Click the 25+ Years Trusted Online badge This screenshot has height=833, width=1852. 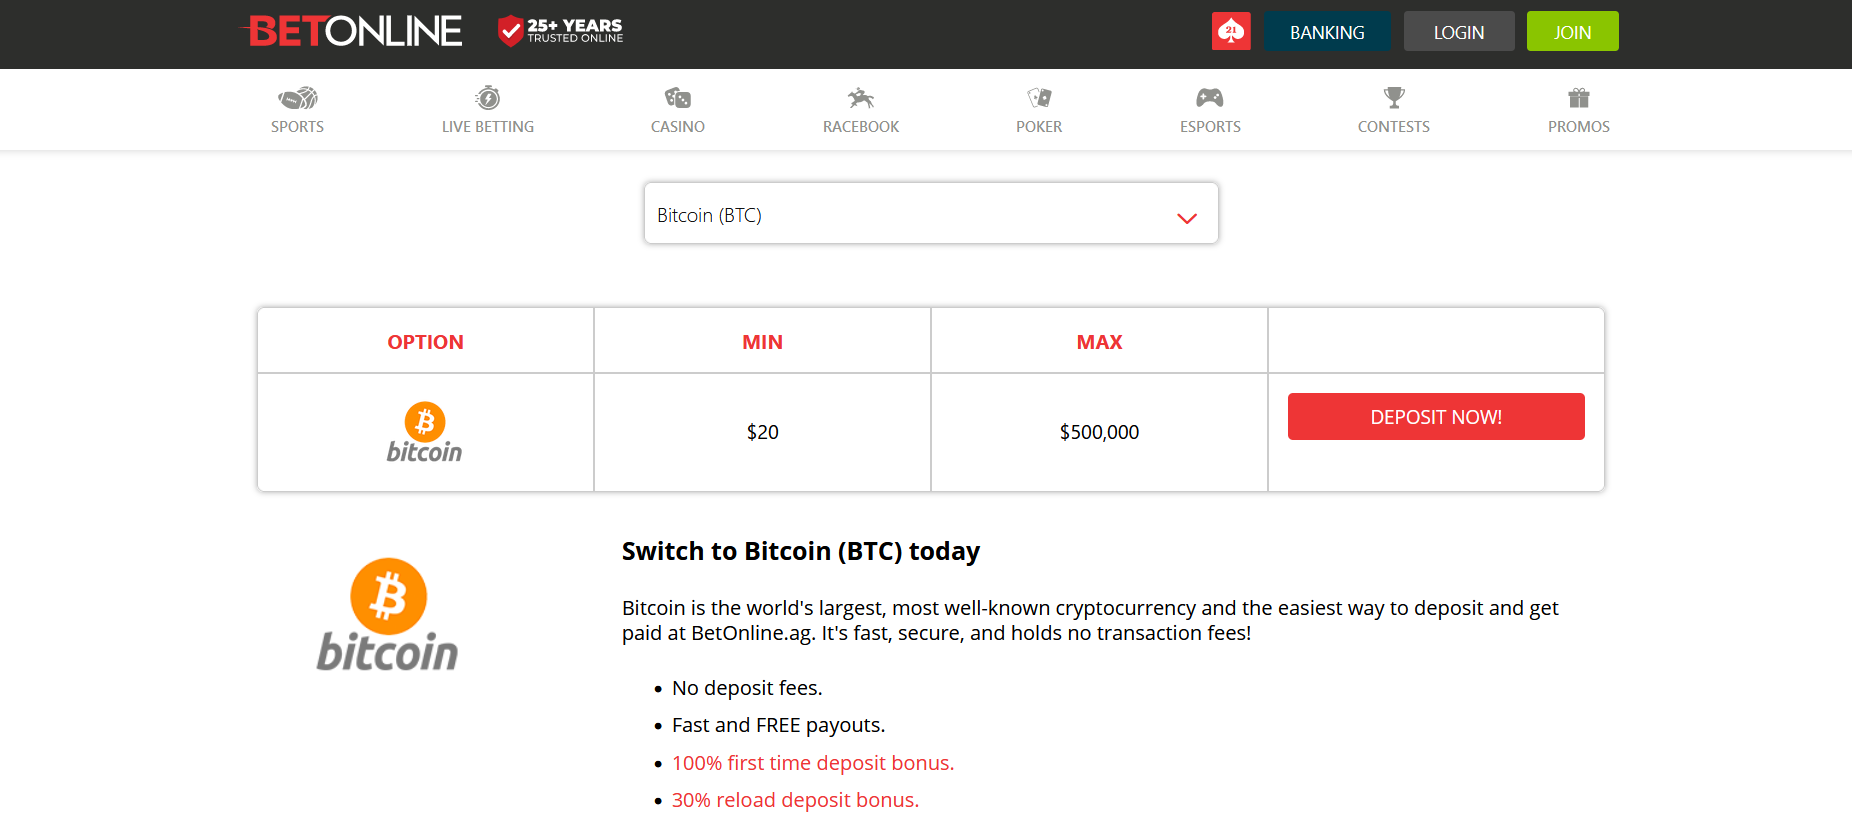pyautogui.click(x=561, y=31)
